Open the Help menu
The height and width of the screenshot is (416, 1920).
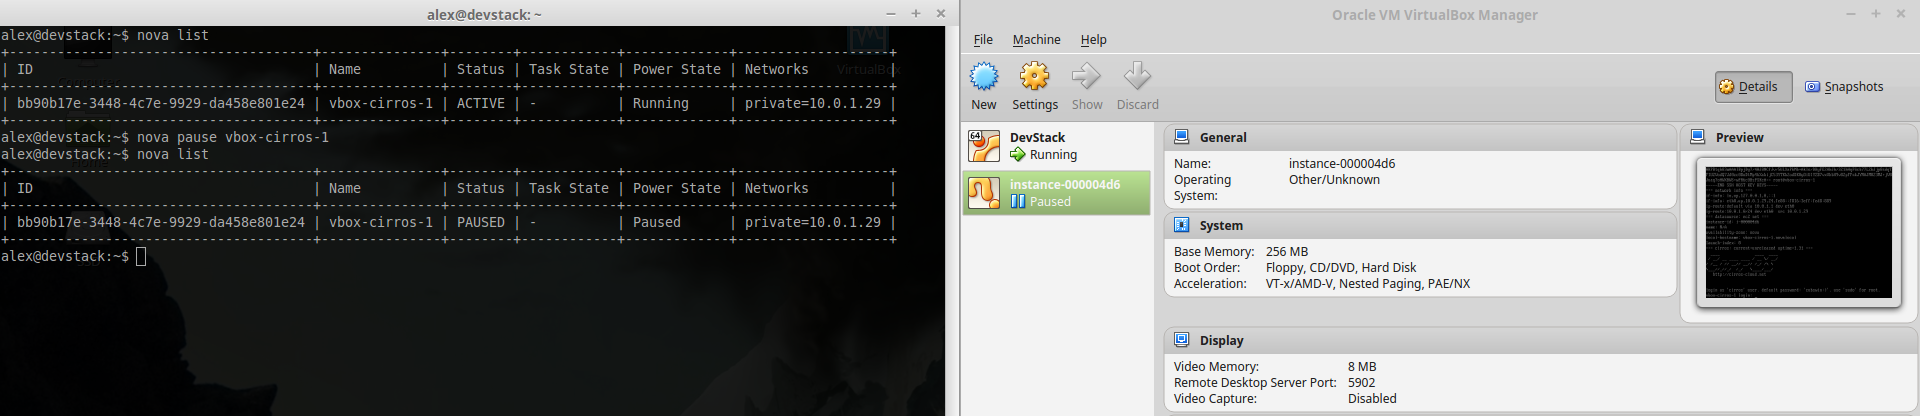pyautogui.click(x=1093, y=40)
